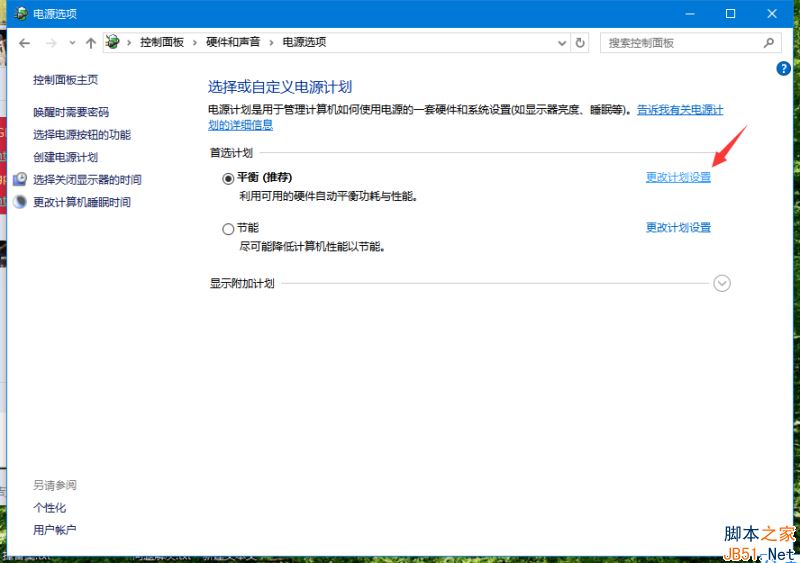Screen dimensions: 800x563
Task: Open help with the blue question mark icon
Action: 783,68
